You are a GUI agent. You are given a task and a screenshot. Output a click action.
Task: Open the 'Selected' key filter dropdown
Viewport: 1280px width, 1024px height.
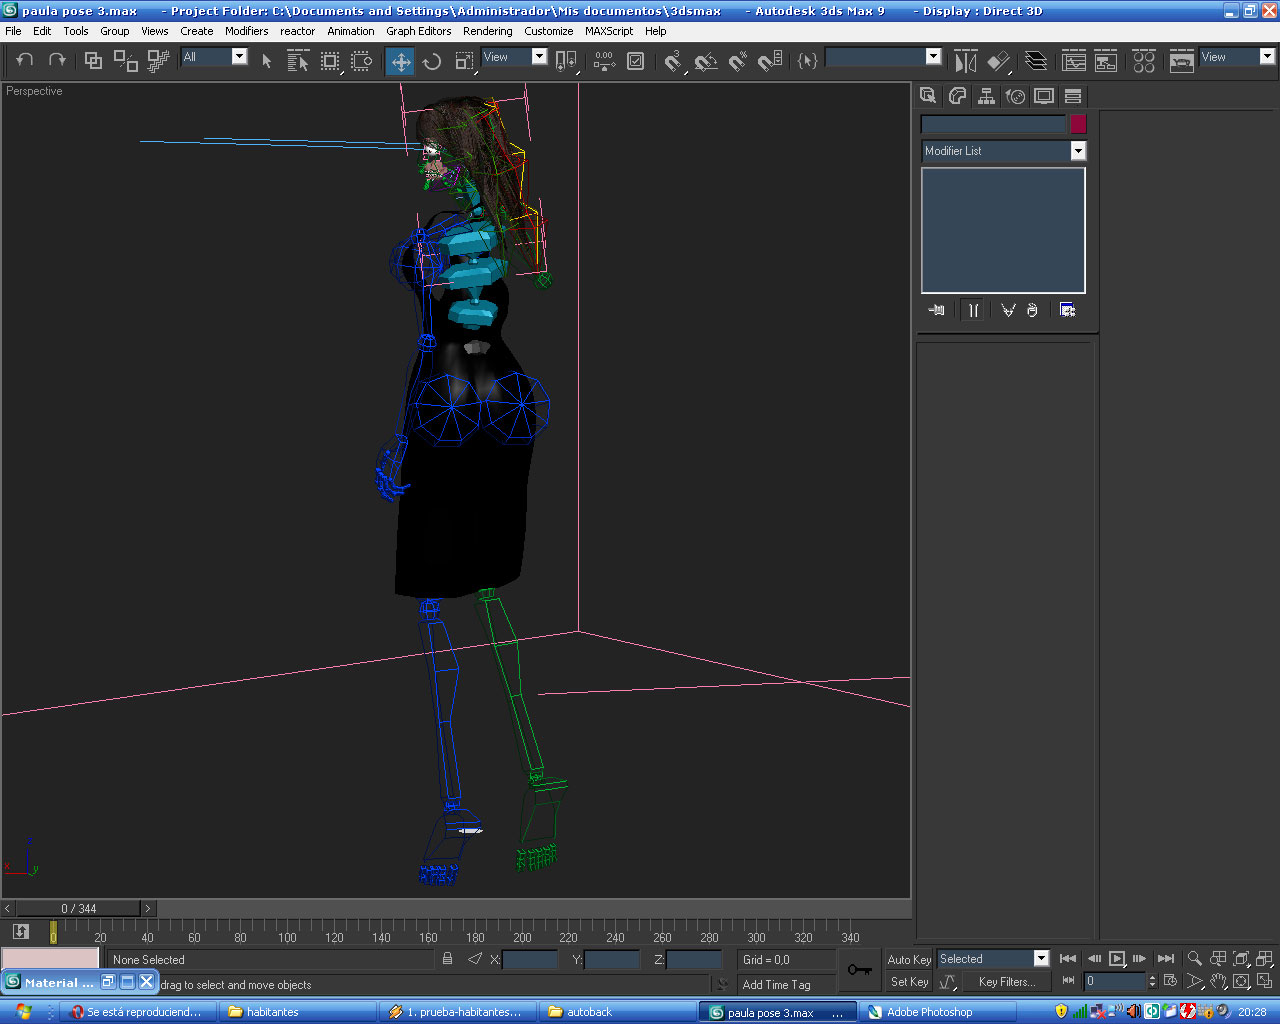click(1040, 959)
